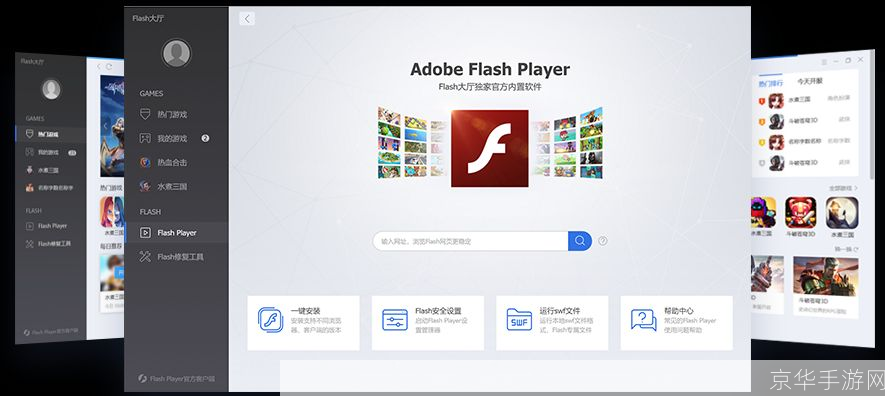Image resolution: width=885 pixels, height=396 pixels.
Task: Click the knight game icon in right window
Action: (842, 213)
